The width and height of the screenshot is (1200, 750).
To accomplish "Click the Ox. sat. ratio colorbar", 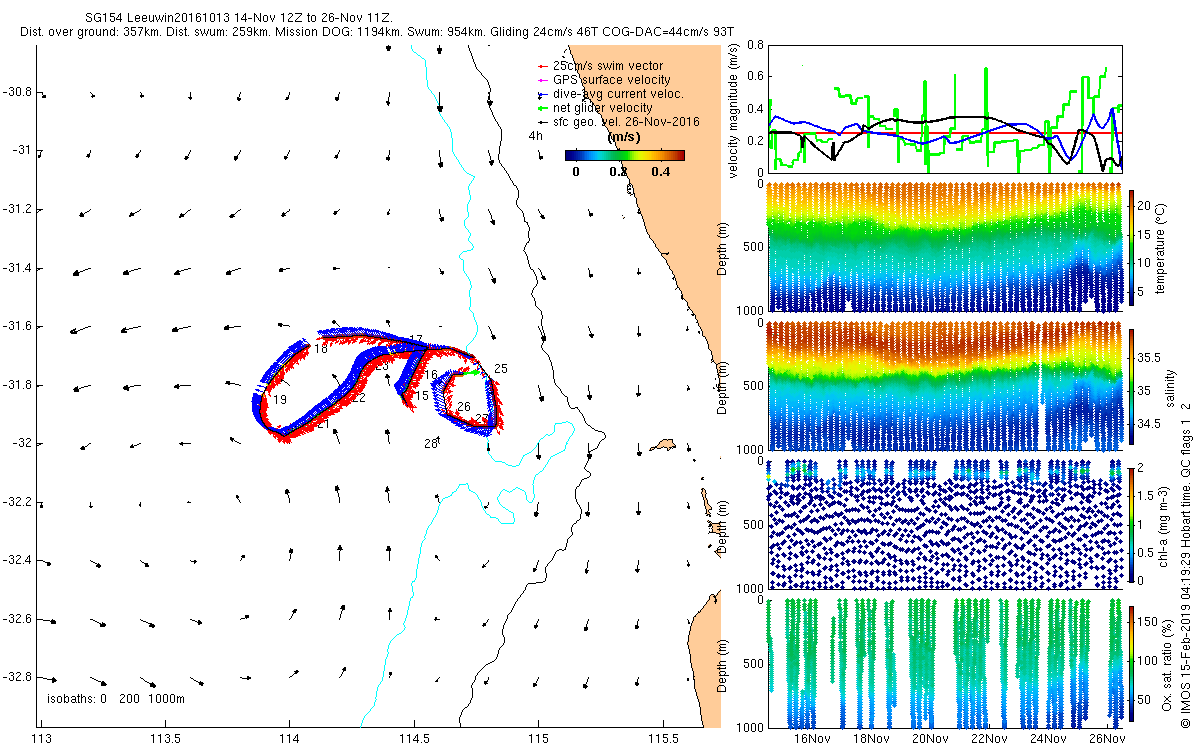I will pyautogui.click(x=1131, y=664).
